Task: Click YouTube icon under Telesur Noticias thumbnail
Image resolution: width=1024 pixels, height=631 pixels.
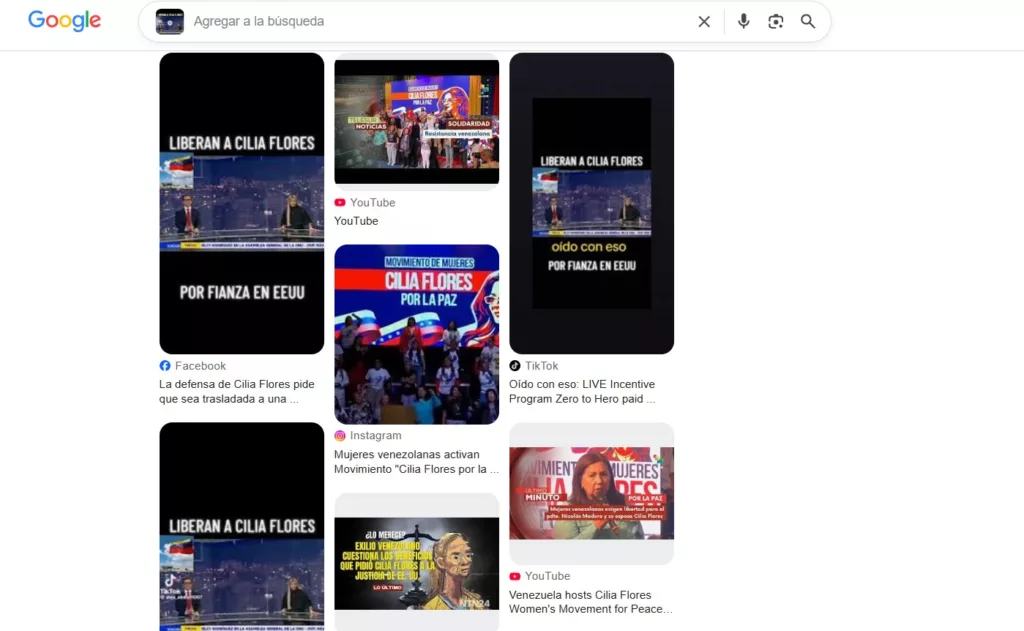Action: pos(340,202)
